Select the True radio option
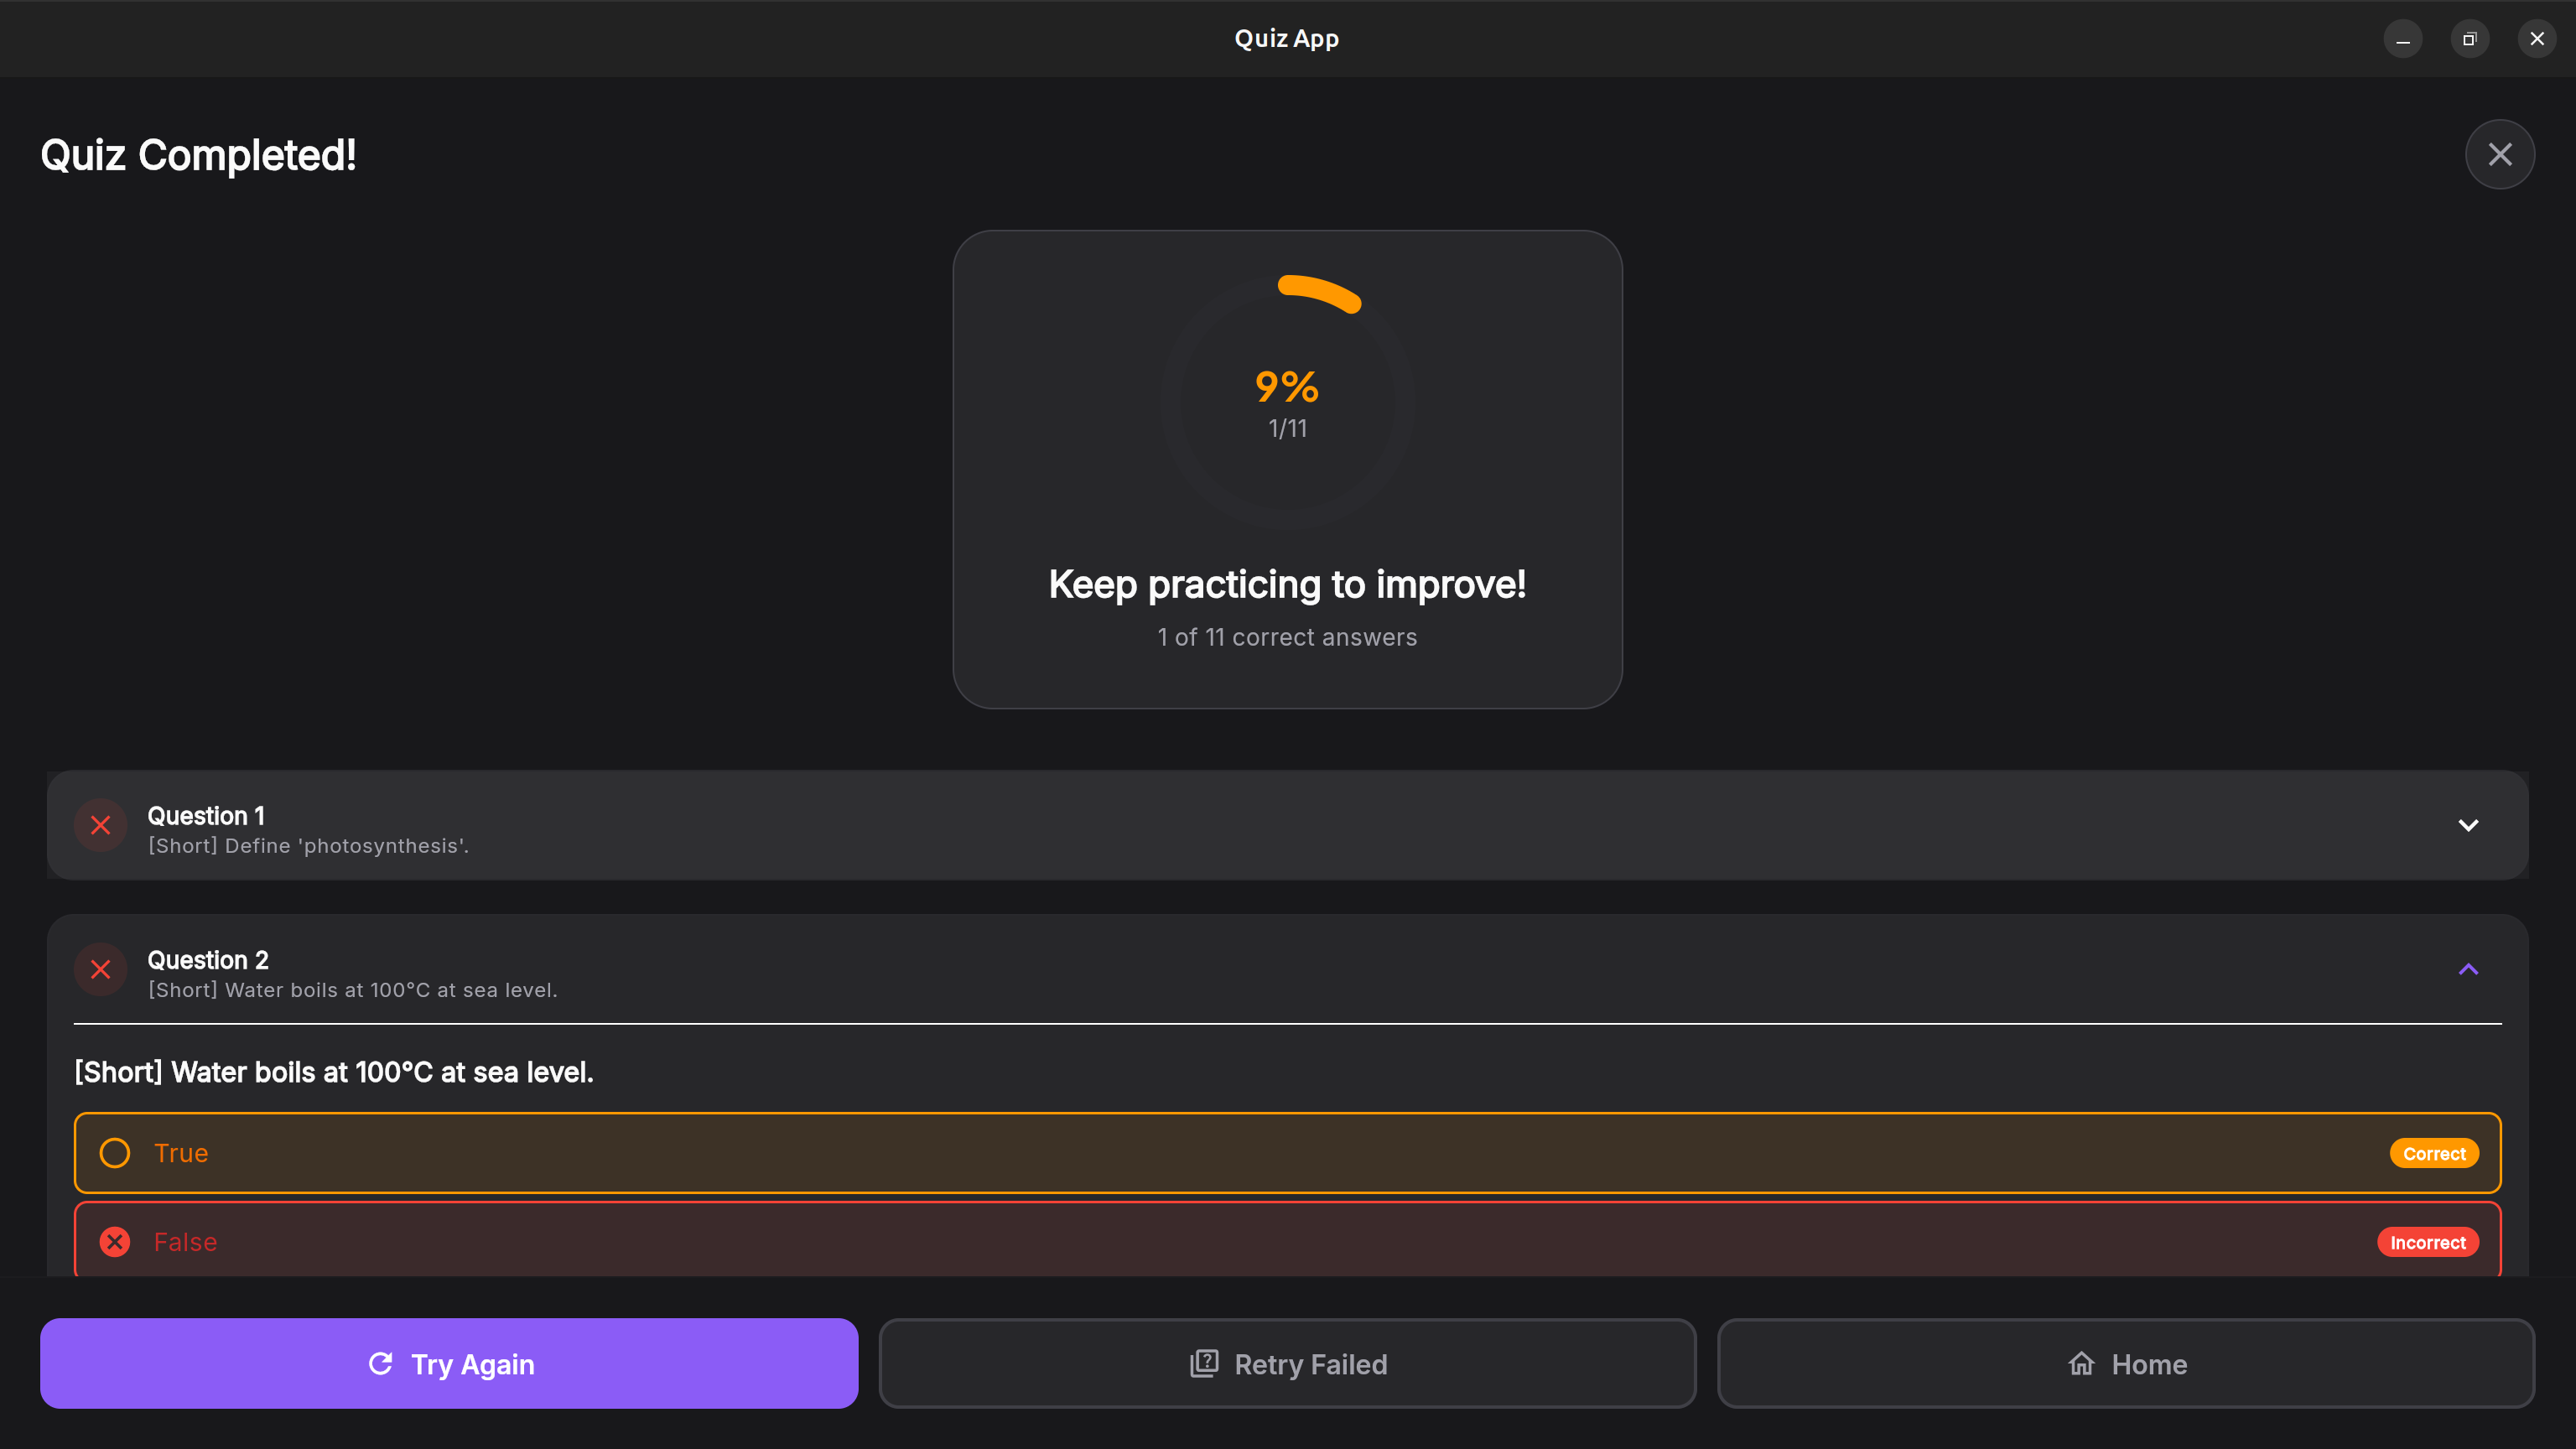 [115, 1153]
